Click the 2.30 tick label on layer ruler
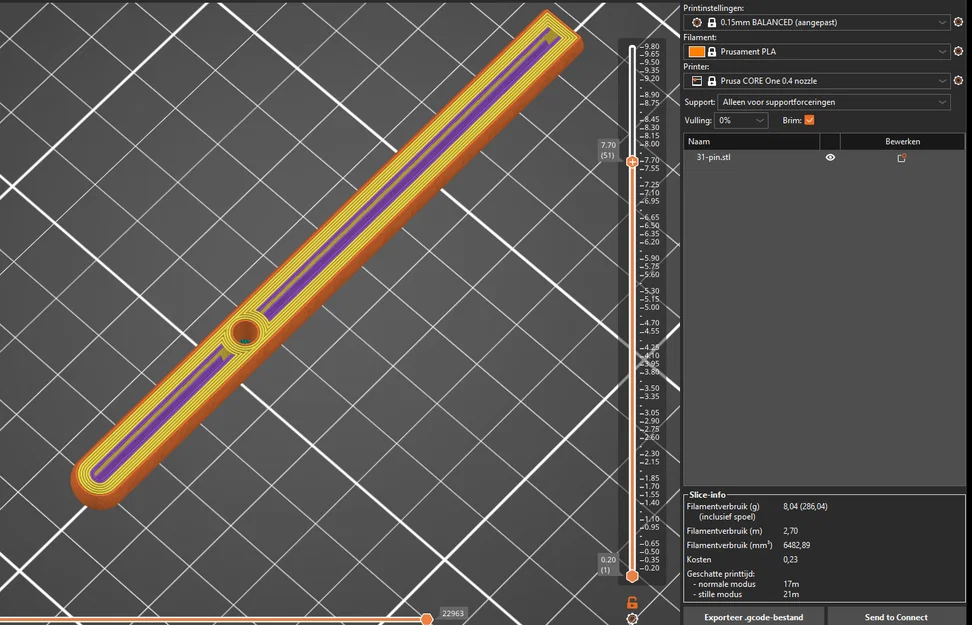Viewport: 972px width, 625px height. (x=651, y=454)
